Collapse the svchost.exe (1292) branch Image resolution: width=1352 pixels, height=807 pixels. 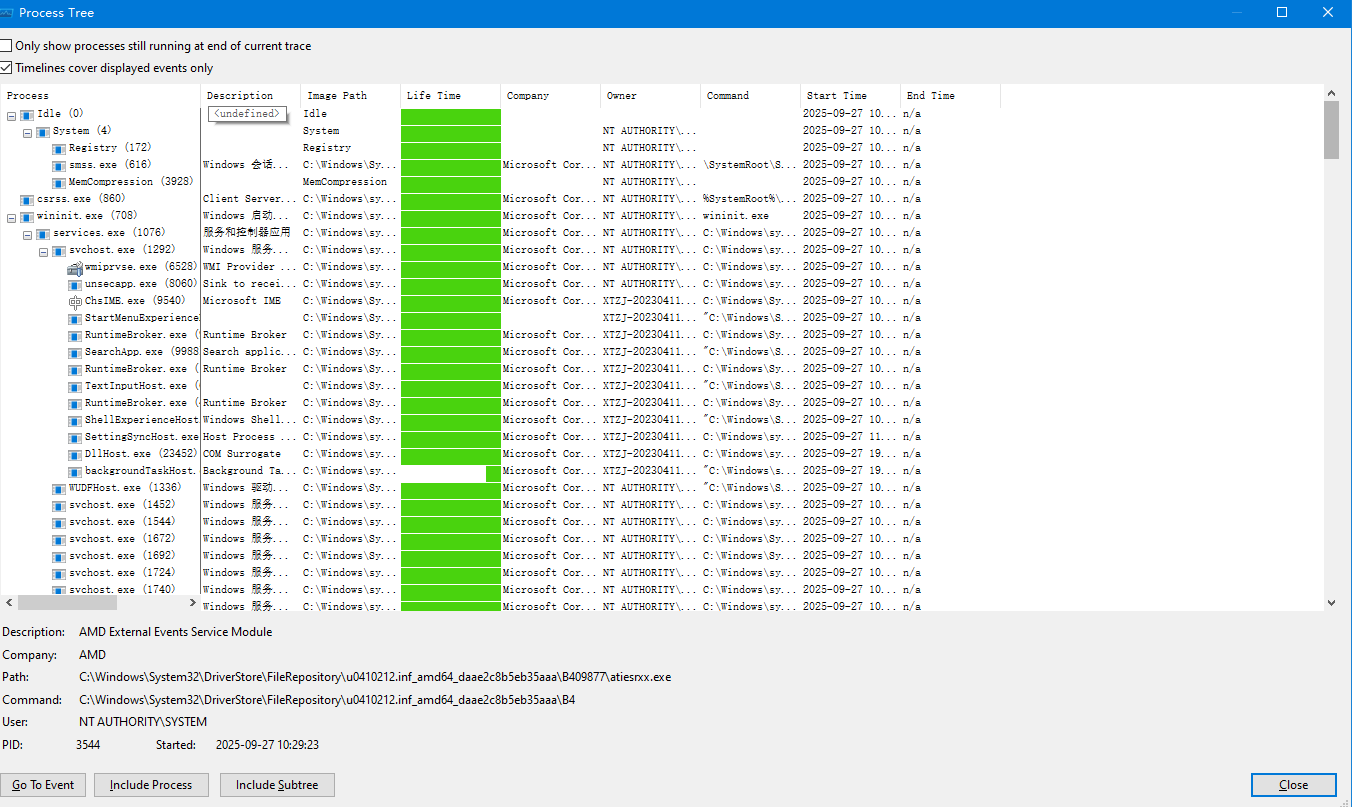44,251
